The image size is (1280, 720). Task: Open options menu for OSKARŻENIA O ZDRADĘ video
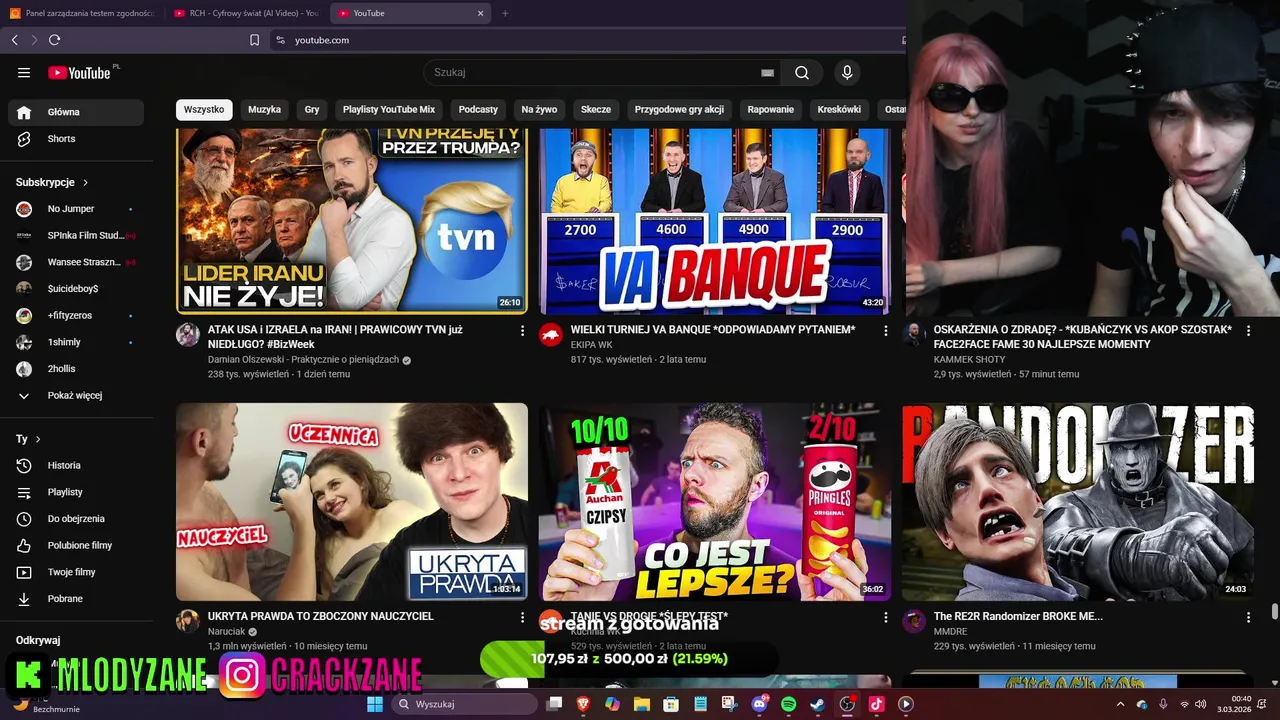(x=1248, y=330)
